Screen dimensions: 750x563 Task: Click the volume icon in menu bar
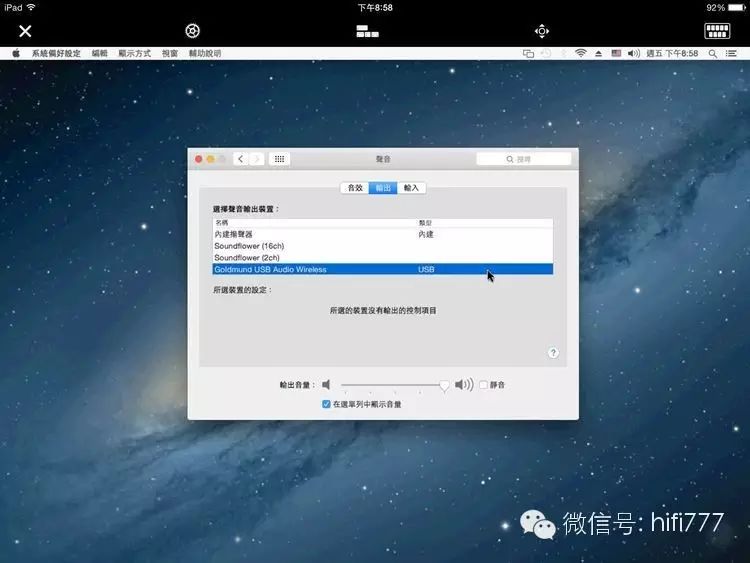(x=634, y=54)
